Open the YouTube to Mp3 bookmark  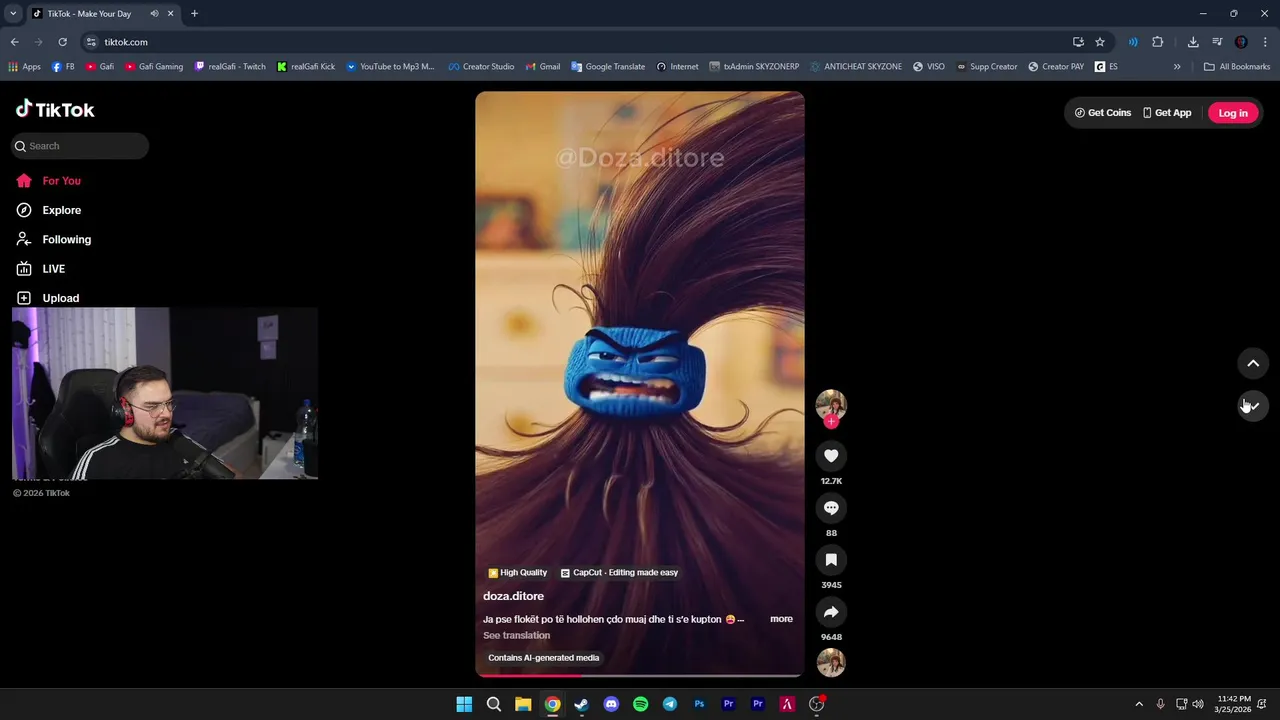(x=390, y=67)
